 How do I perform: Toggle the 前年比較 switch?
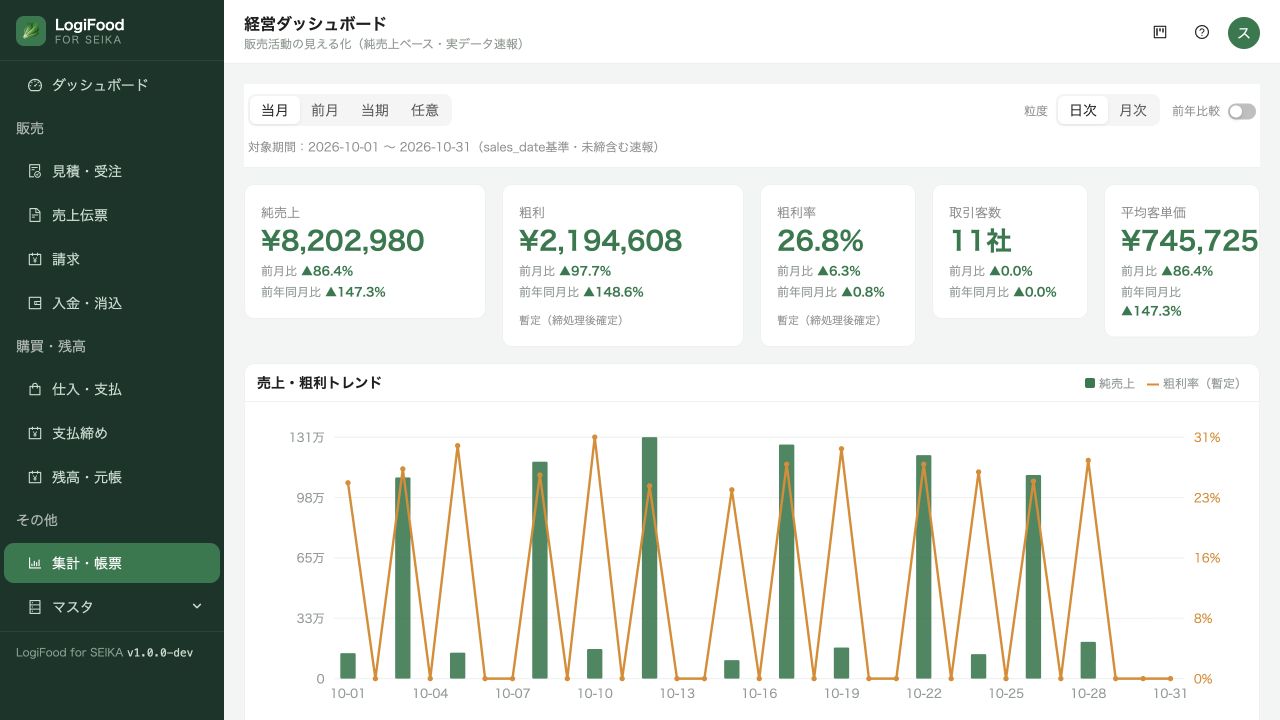tap(1242, 111)
